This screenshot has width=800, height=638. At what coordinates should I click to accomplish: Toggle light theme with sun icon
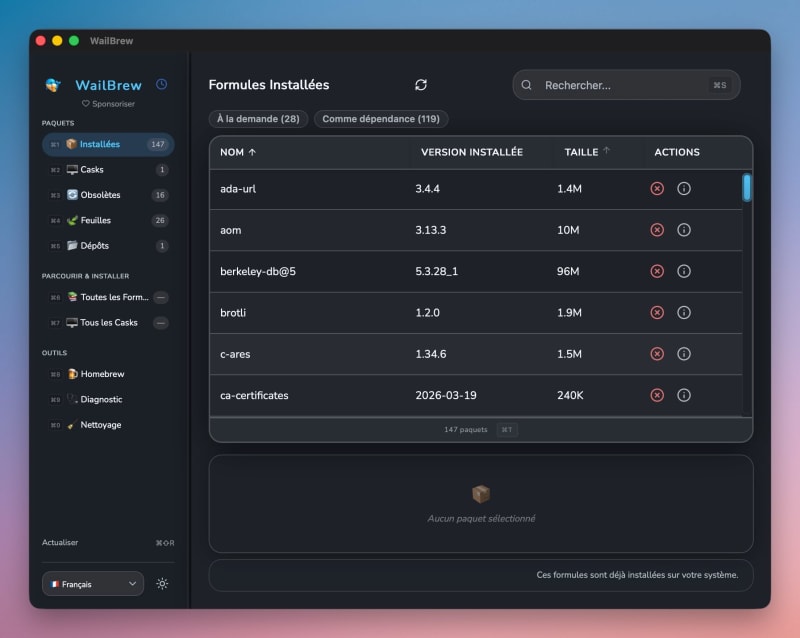[162, 584]
